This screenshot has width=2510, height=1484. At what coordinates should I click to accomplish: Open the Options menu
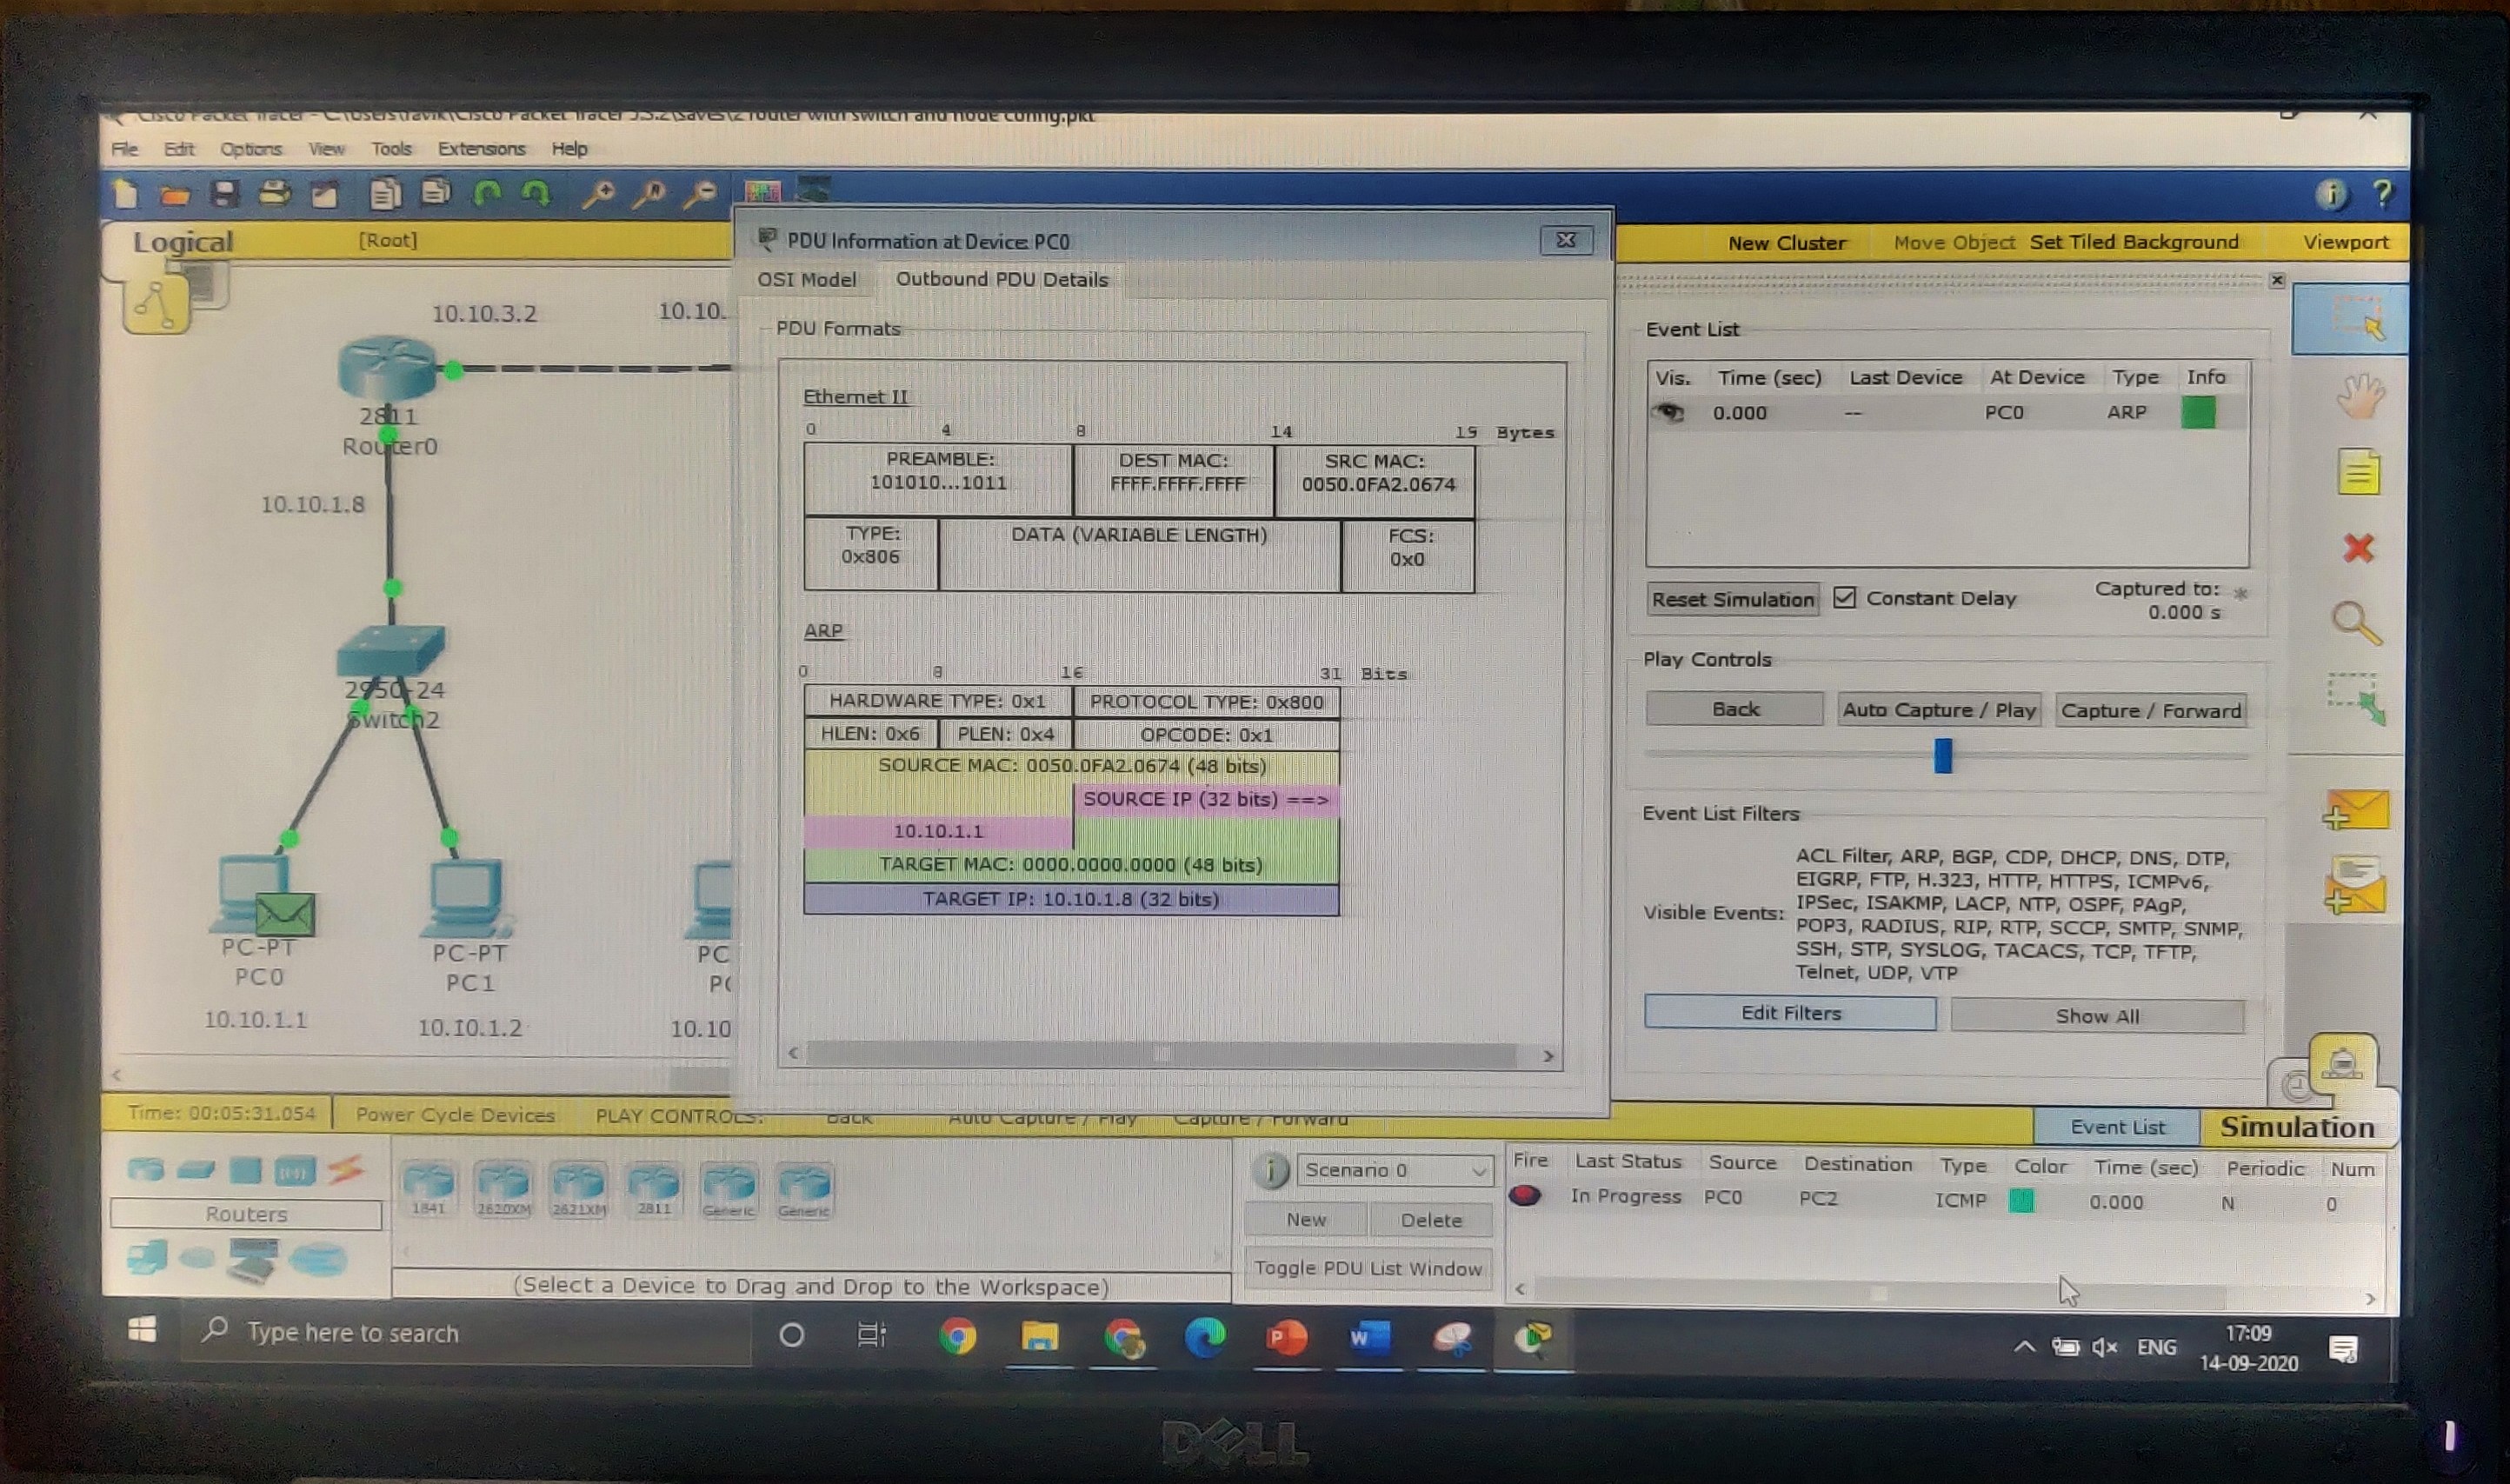[x=251, y=149]
